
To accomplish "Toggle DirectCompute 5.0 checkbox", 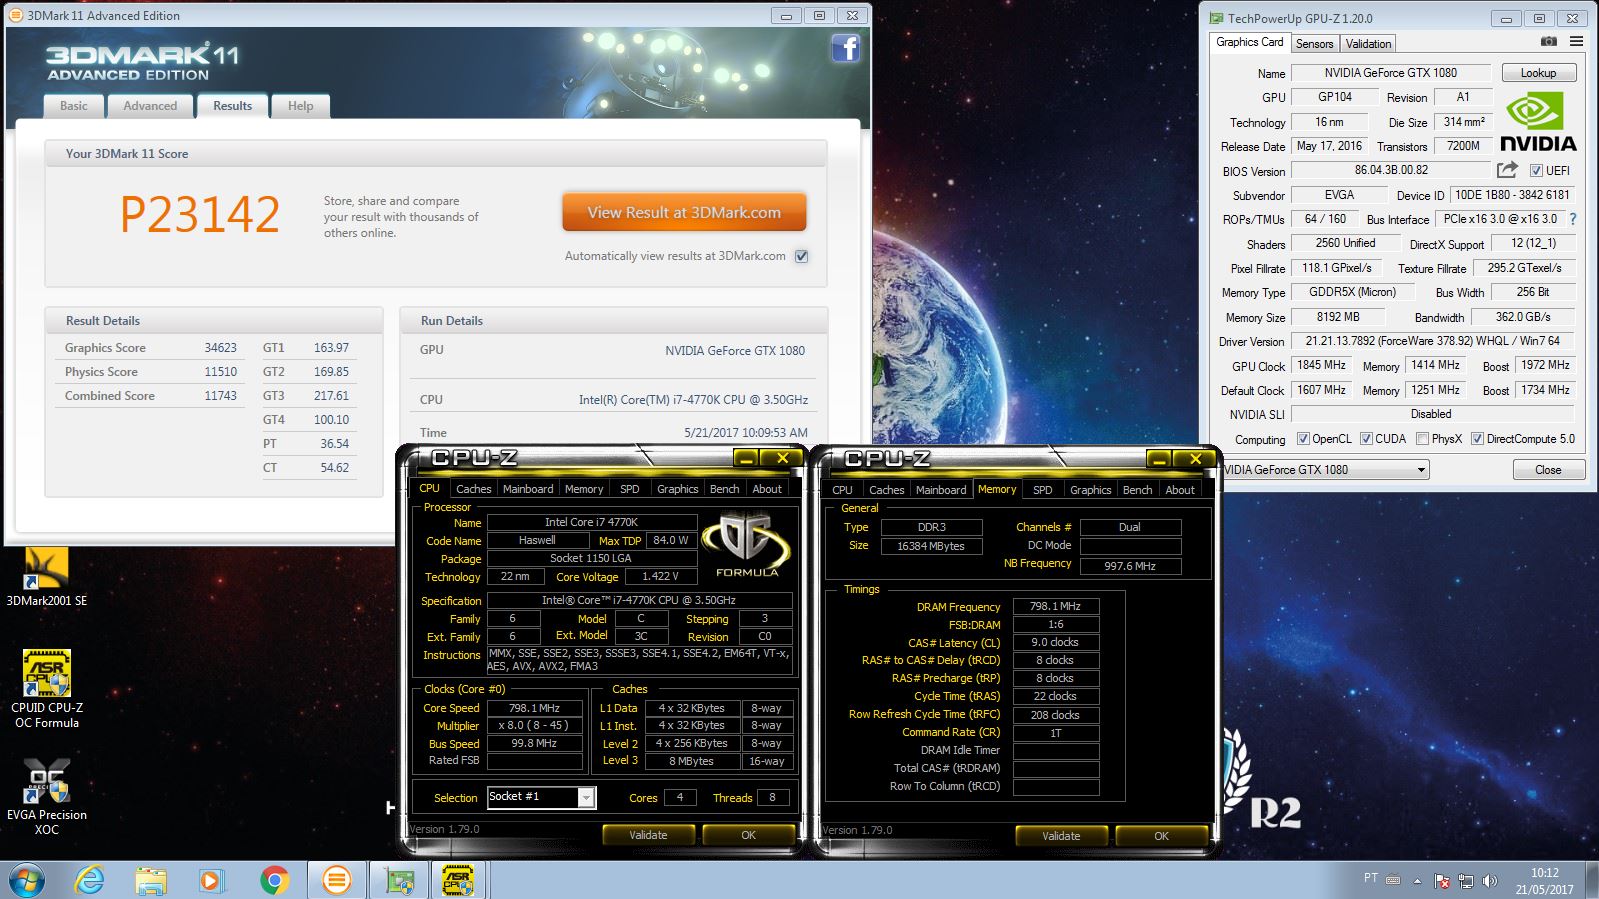I will point(1477,439).
